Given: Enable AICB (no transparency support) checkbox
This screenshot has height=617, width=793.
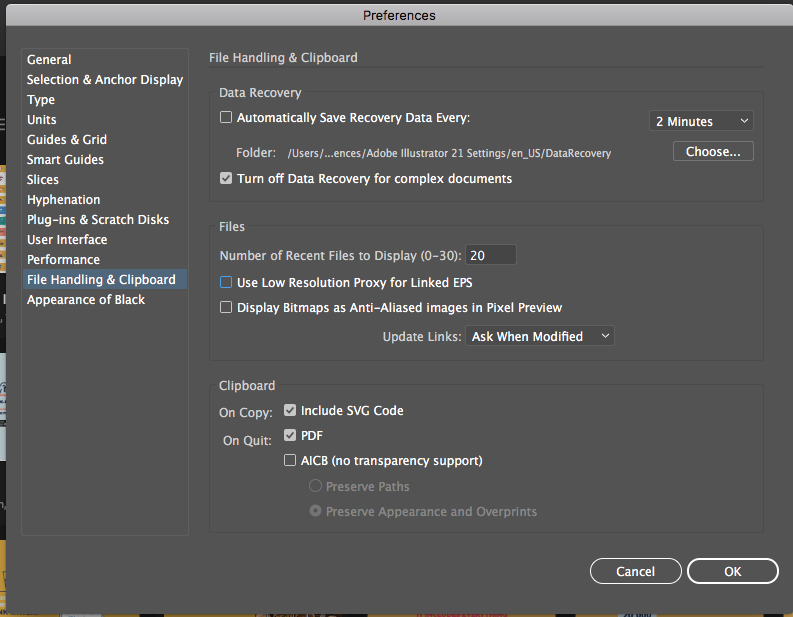Looking at the screenshot, I should (x=290, y=461).
